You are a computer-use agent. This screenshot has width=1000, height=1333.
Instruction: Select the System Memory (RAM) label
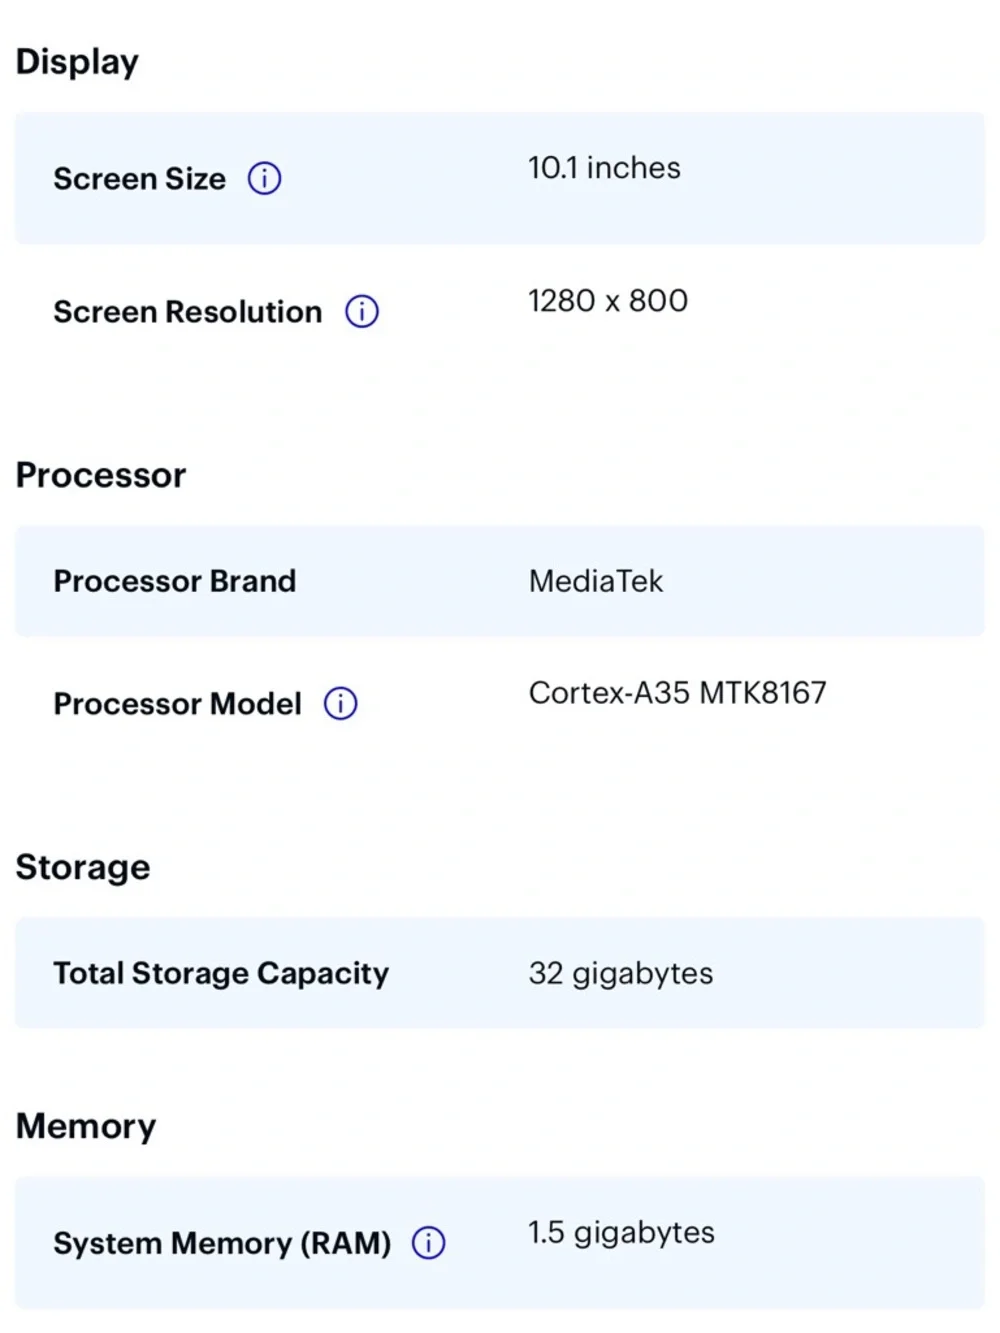[x=222, y=1243]
